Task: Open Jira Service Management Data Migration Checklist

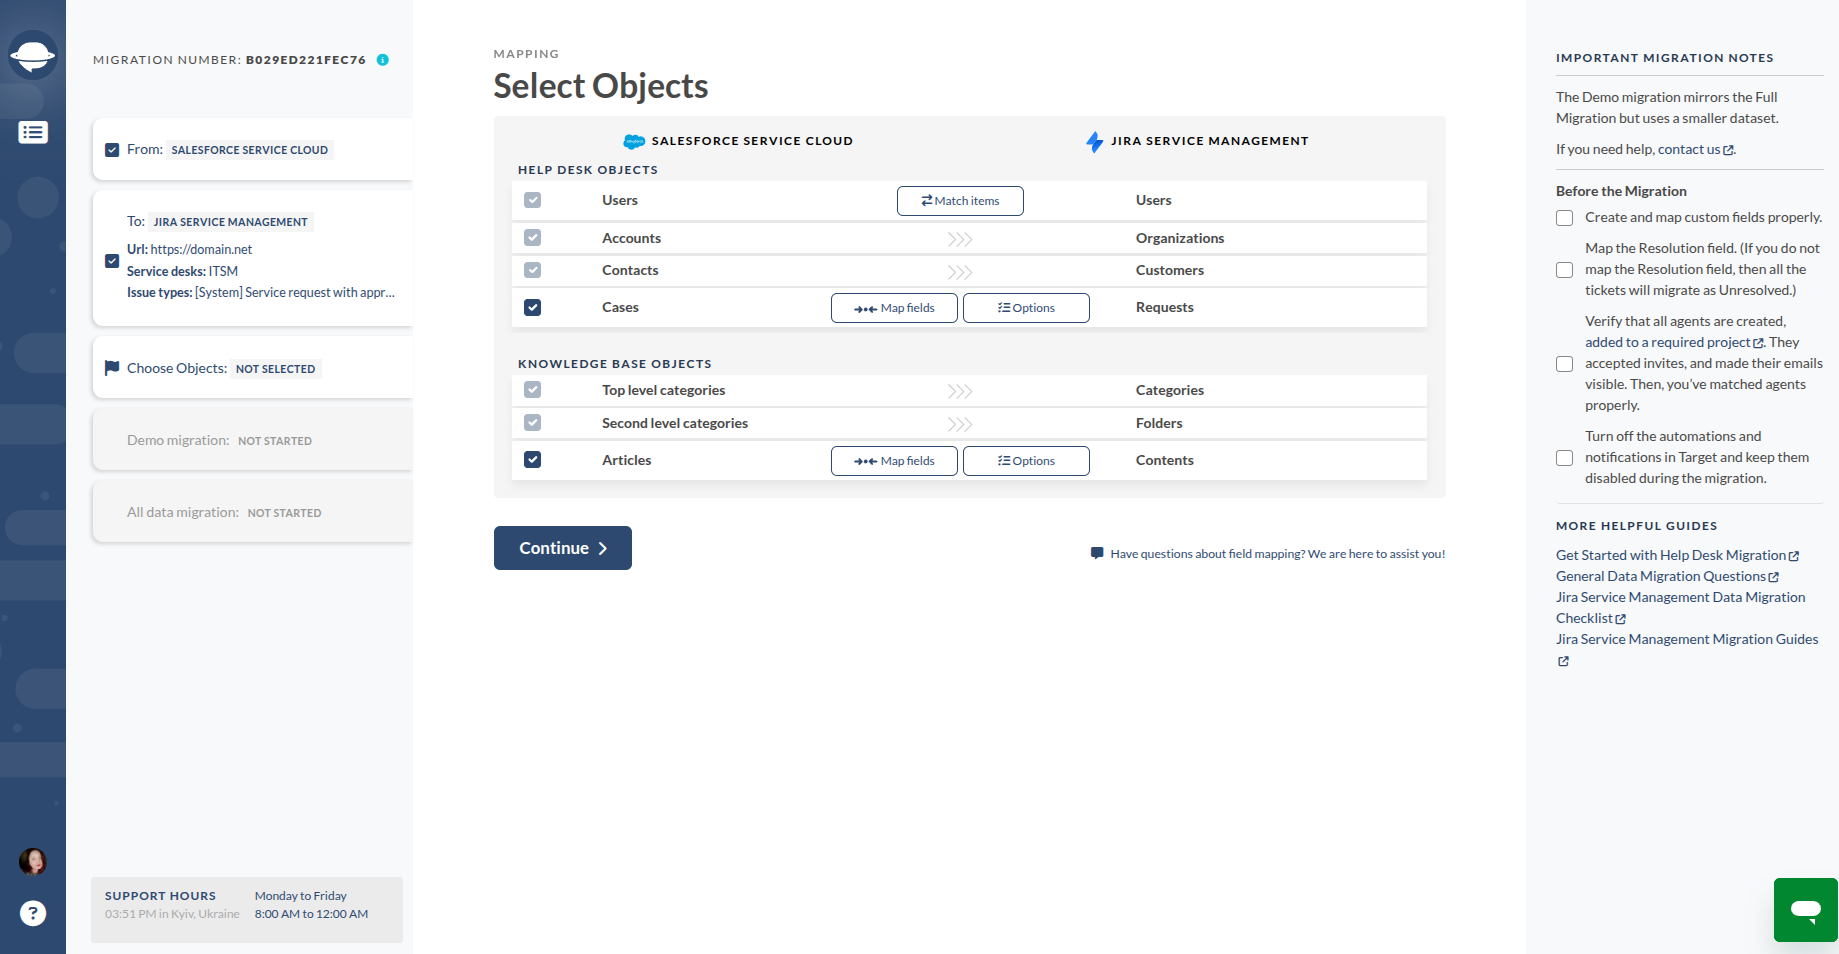Action: 1681,608
